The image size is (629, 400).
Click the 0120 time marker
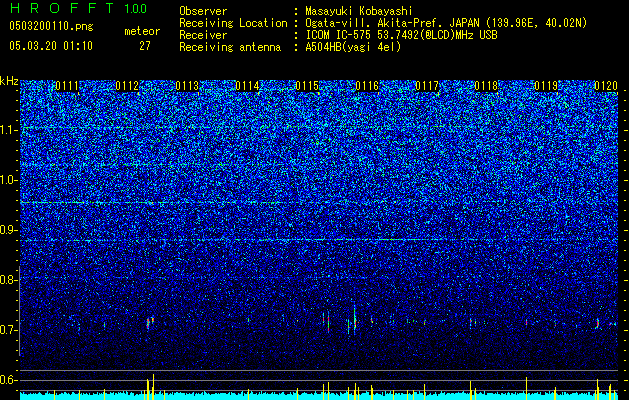[606, 86]
